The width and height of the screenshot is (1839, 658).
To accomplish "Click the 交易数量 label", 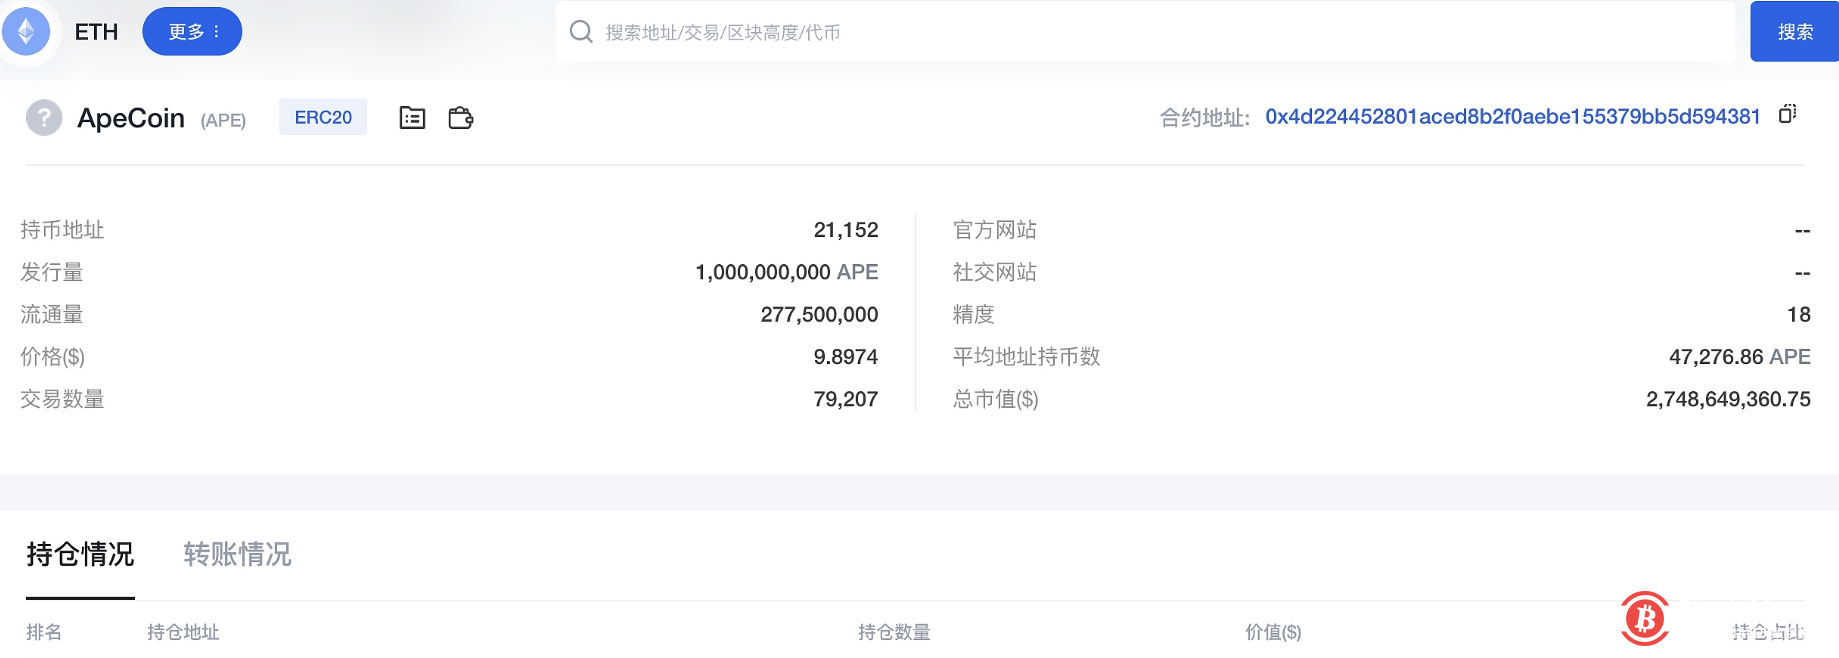I will click(62, 399).
